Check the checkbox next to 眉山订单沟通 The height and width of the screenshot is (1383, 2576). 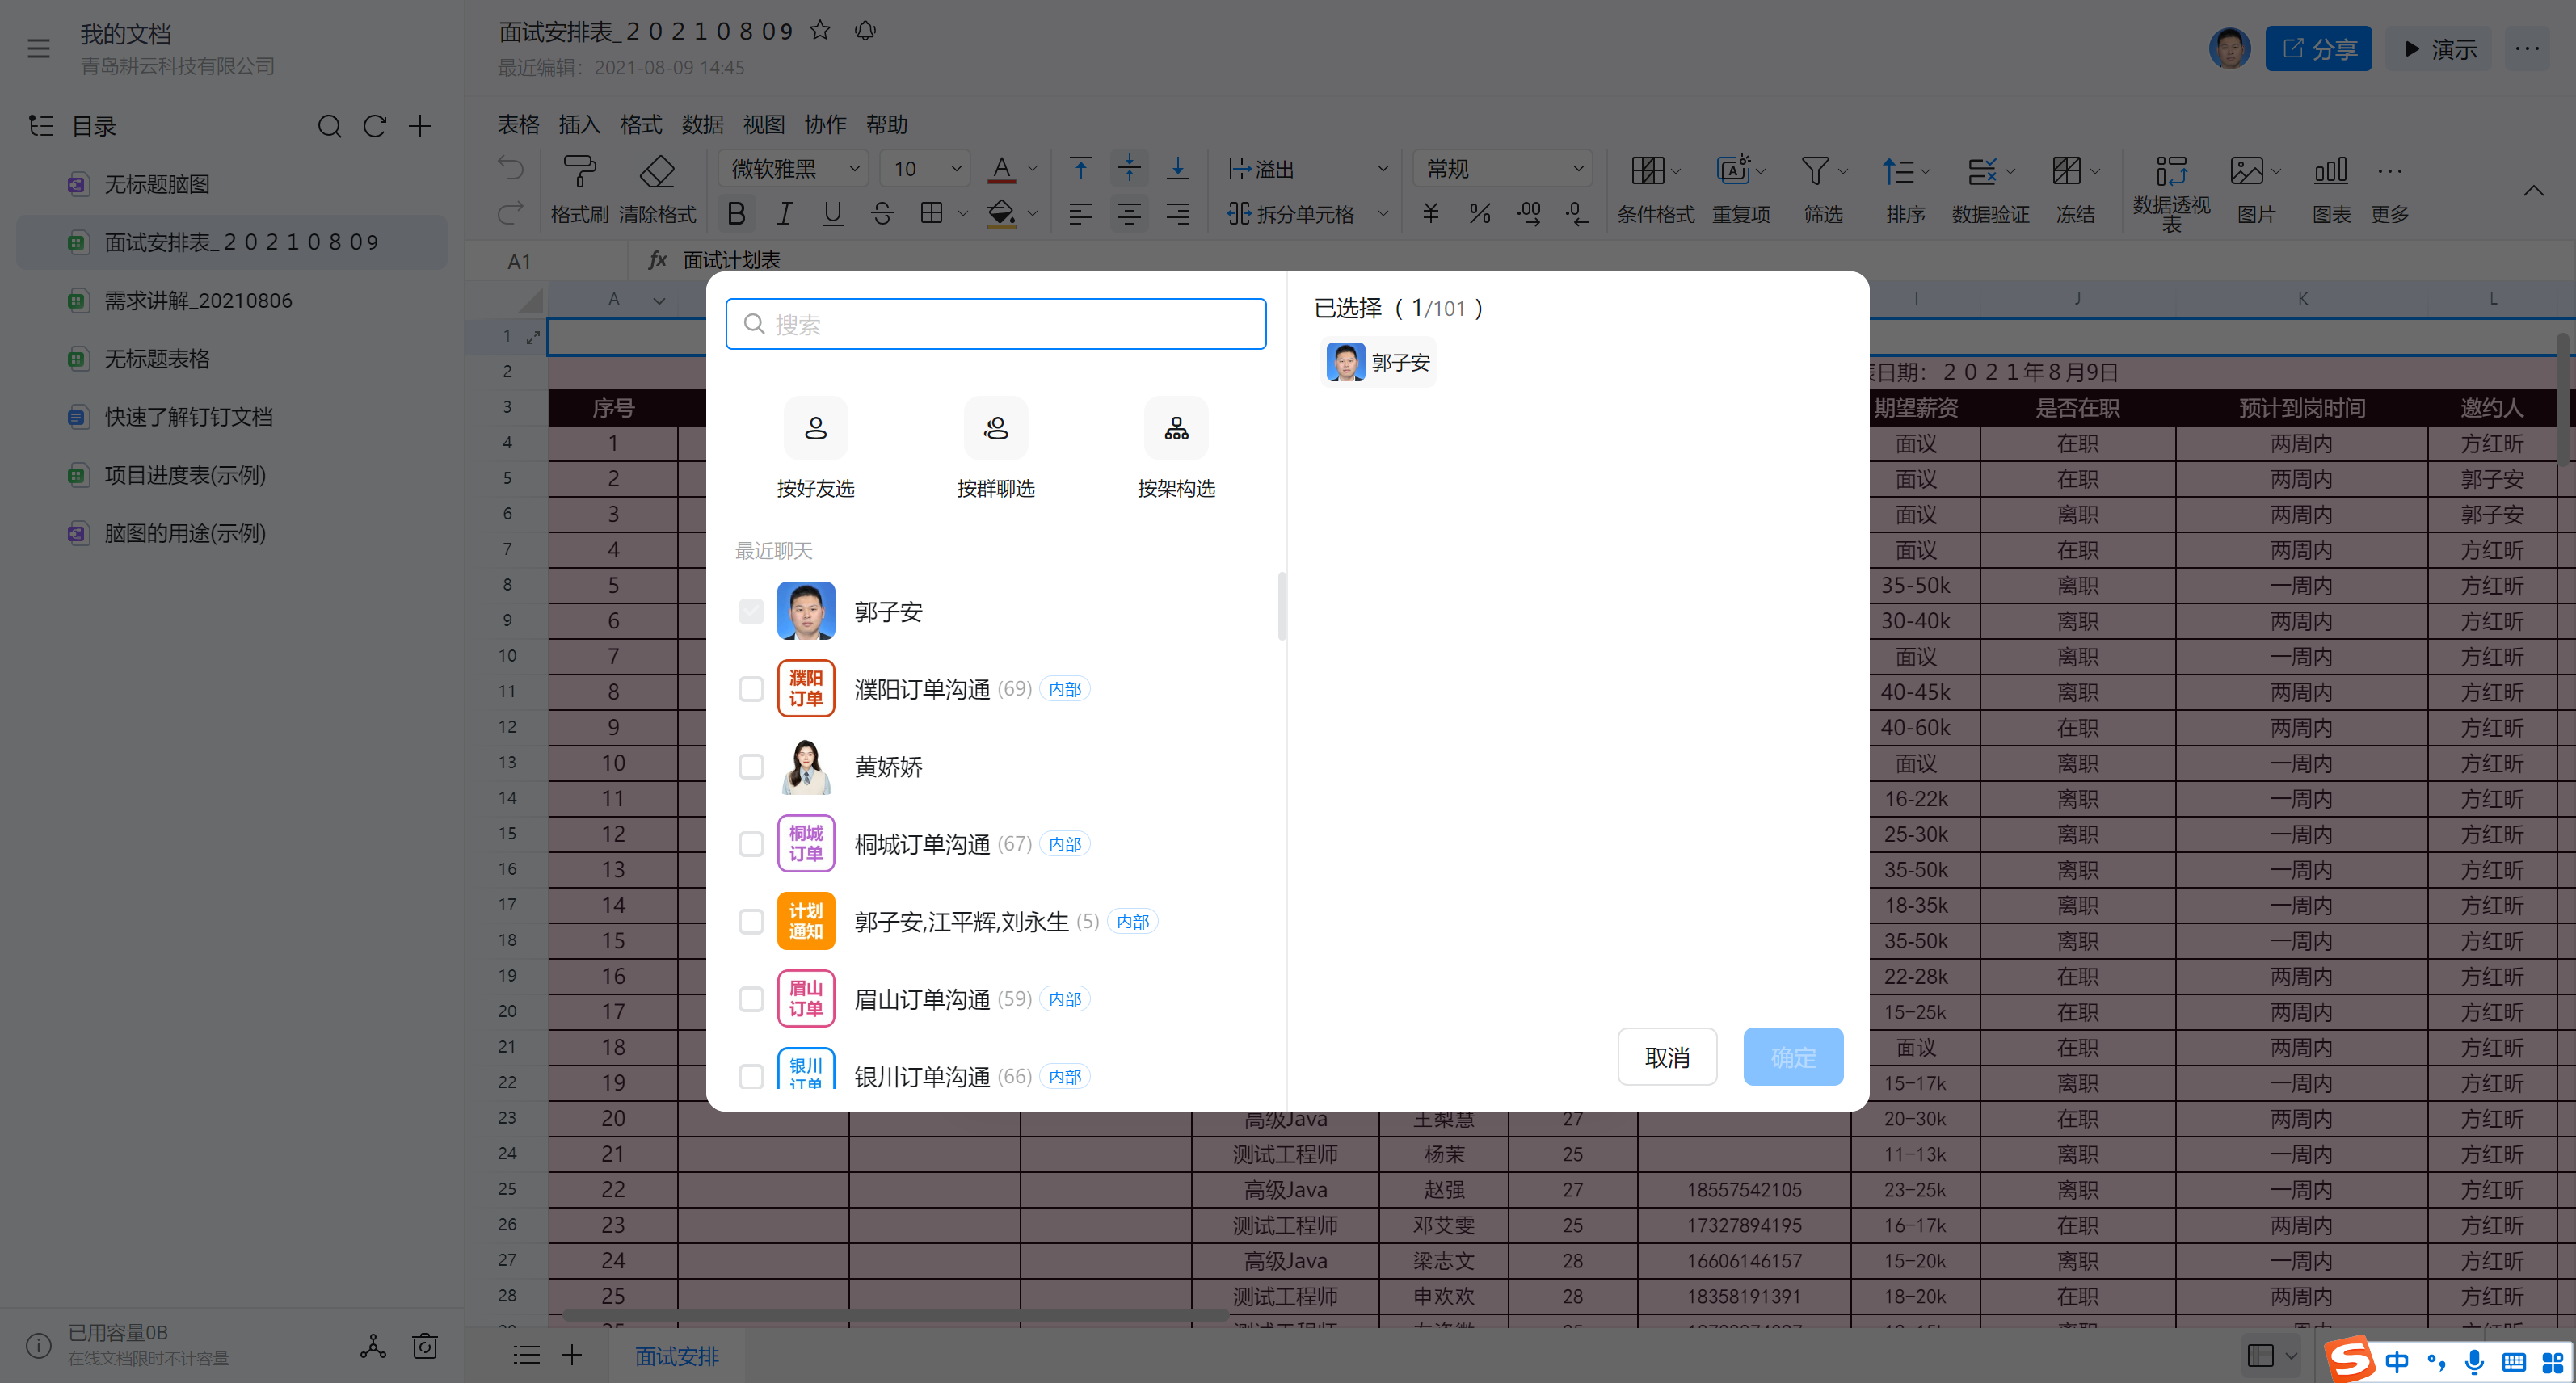pos(750,998)
